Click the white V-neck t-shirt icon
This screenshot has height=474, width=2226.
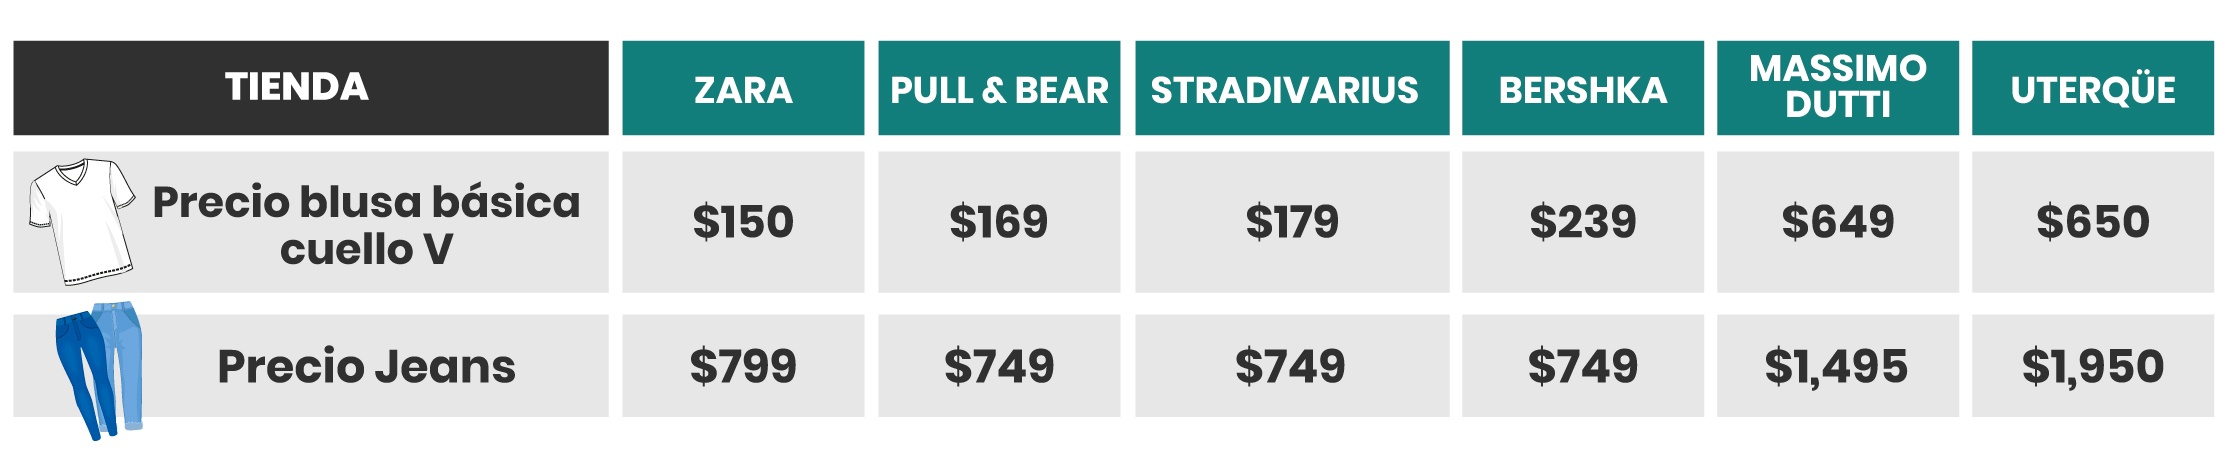pos(82,221)
